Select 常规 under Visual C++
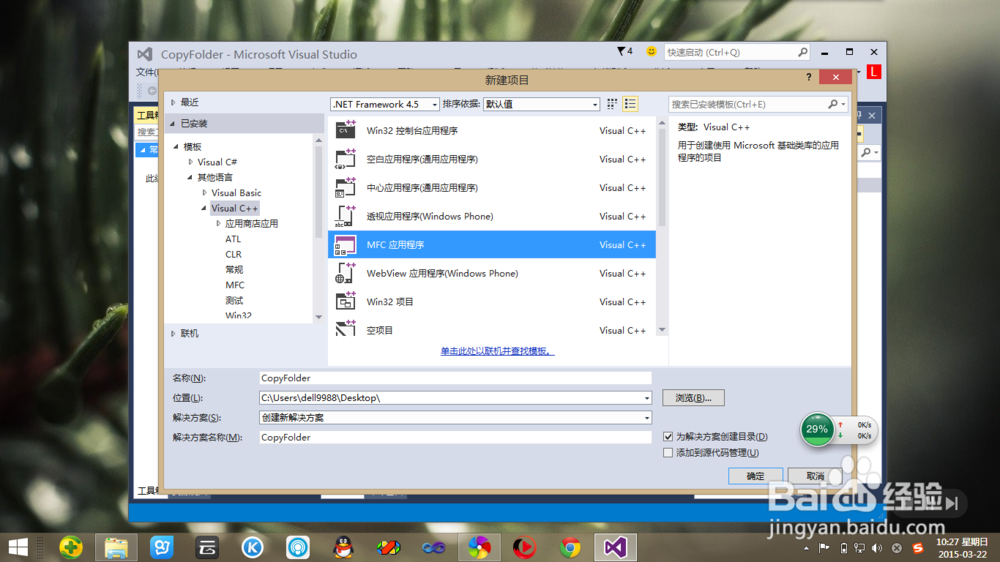 (x=234, y=269)
